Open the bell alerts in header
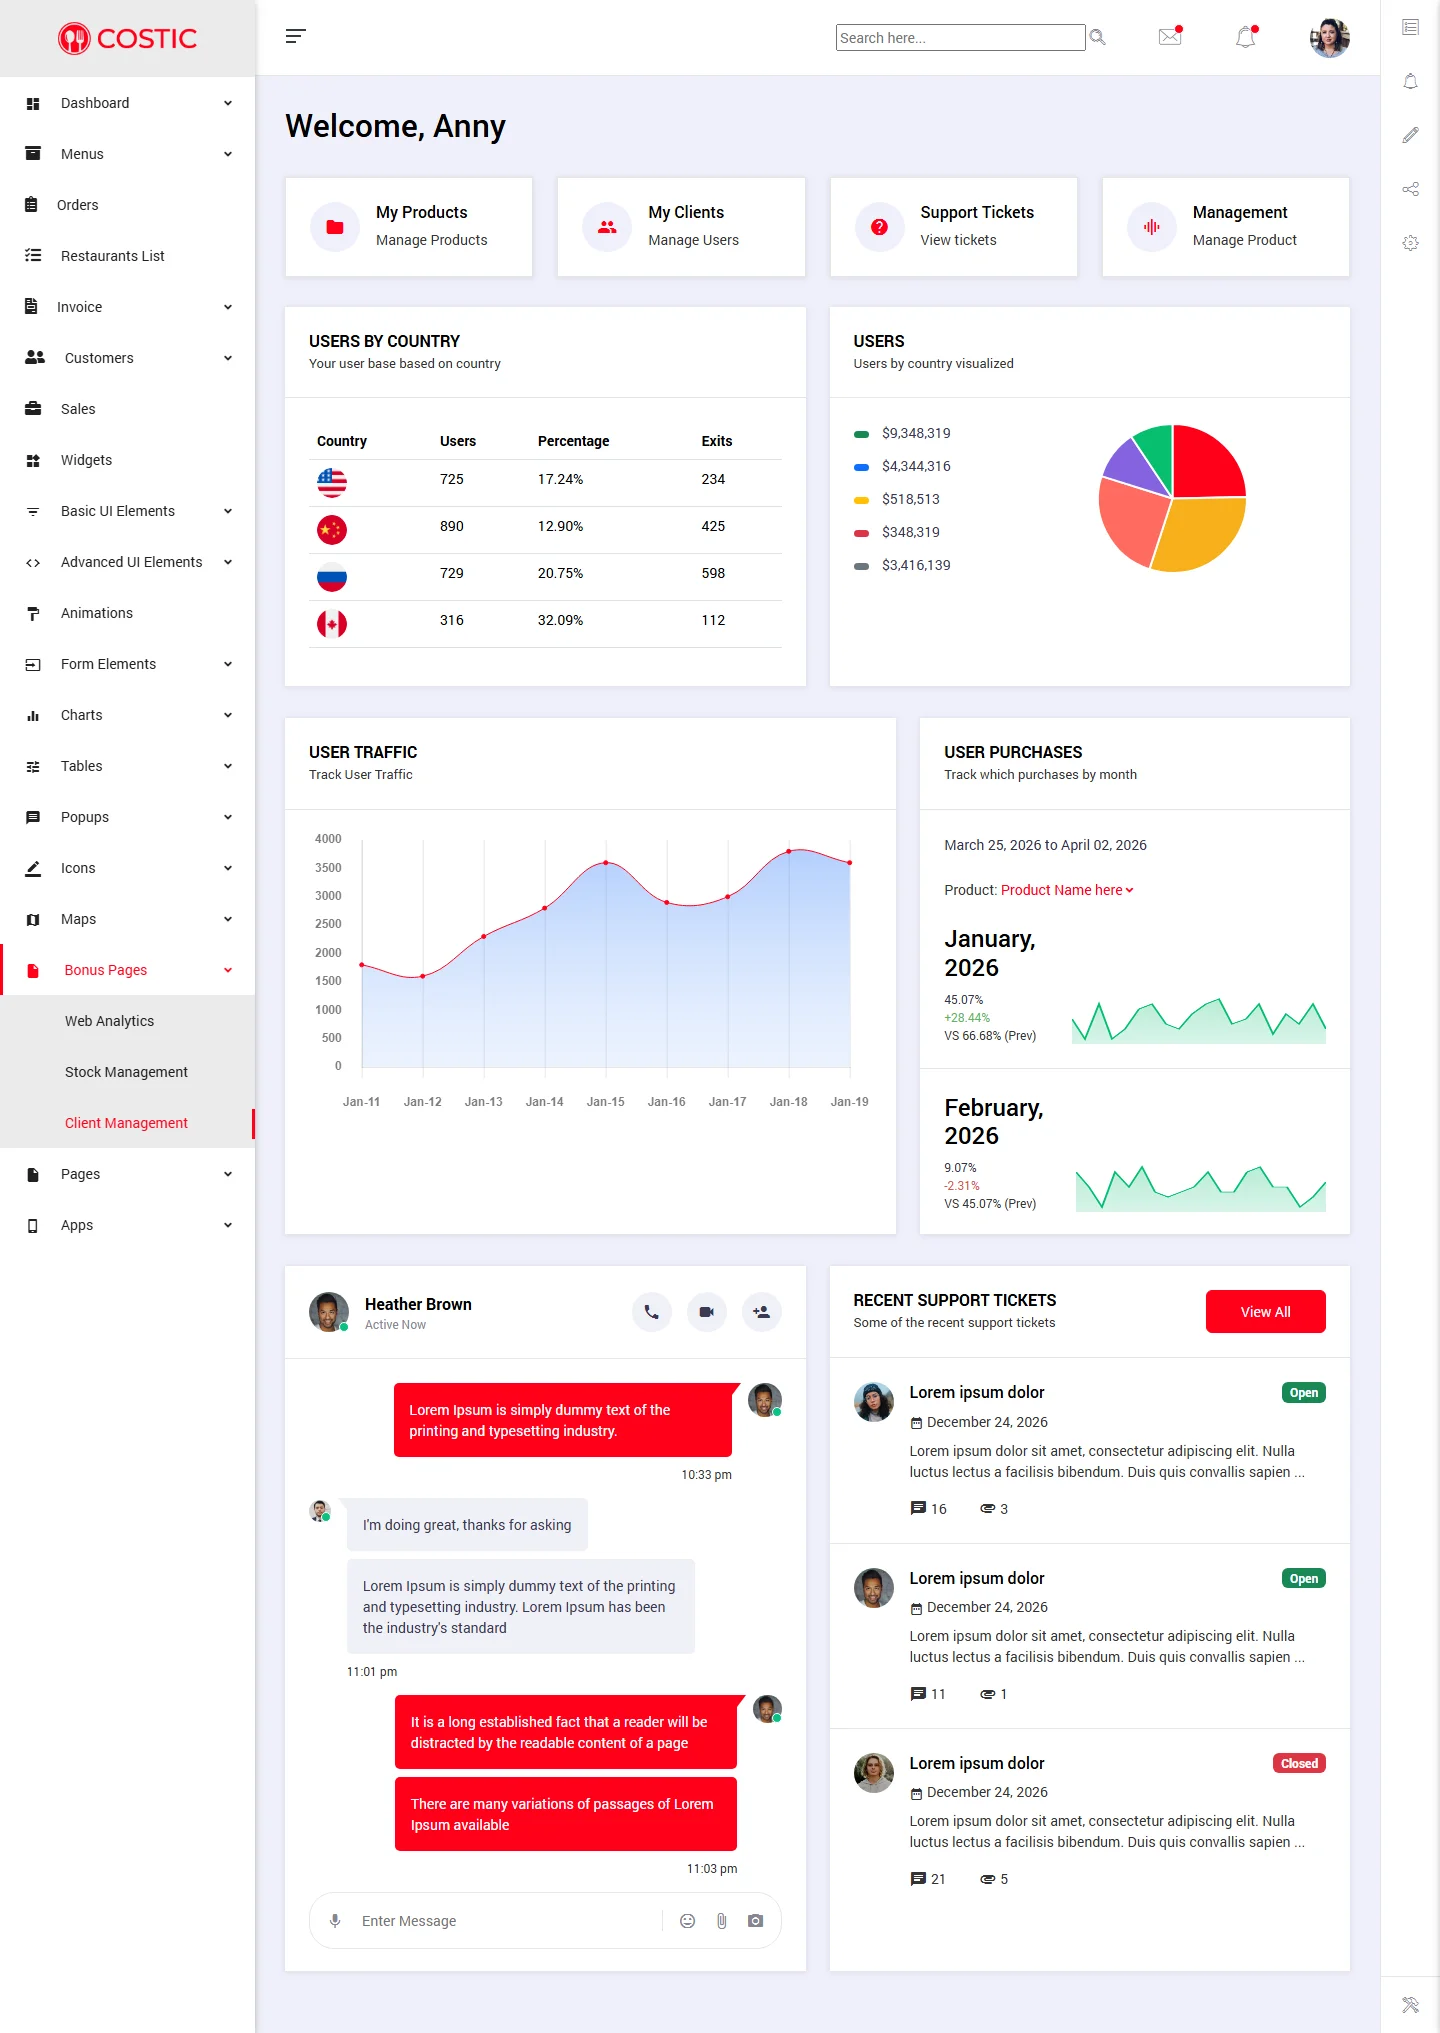The width and height of the screenshot is (1440, 2033). coord(1245,38)
